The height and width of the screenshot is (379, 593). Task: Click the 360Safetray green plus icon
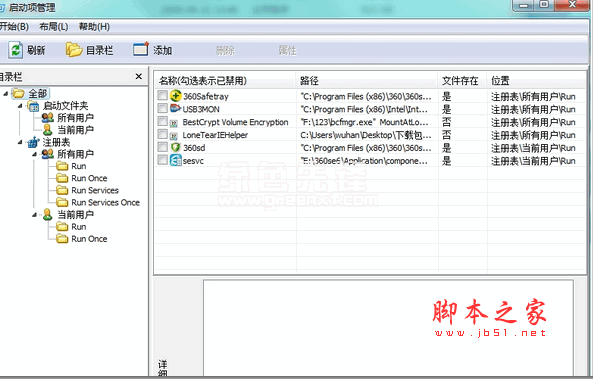[x=175, y=96]
